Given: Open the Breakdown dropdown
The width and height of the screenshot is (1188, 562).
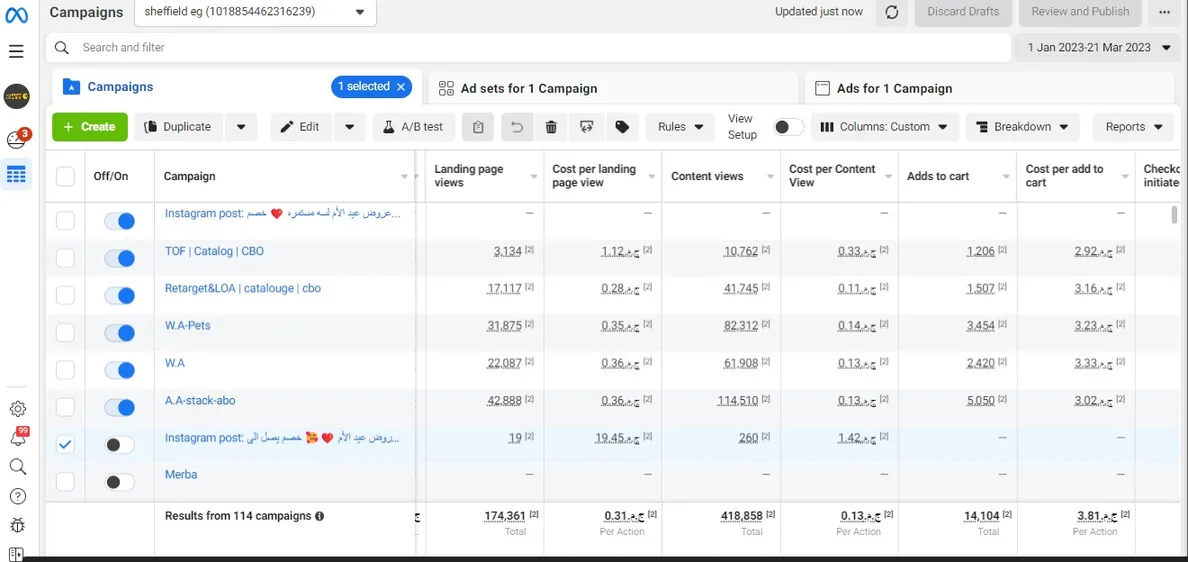Looking at the screenshot, I should [x=1023, y=127].
